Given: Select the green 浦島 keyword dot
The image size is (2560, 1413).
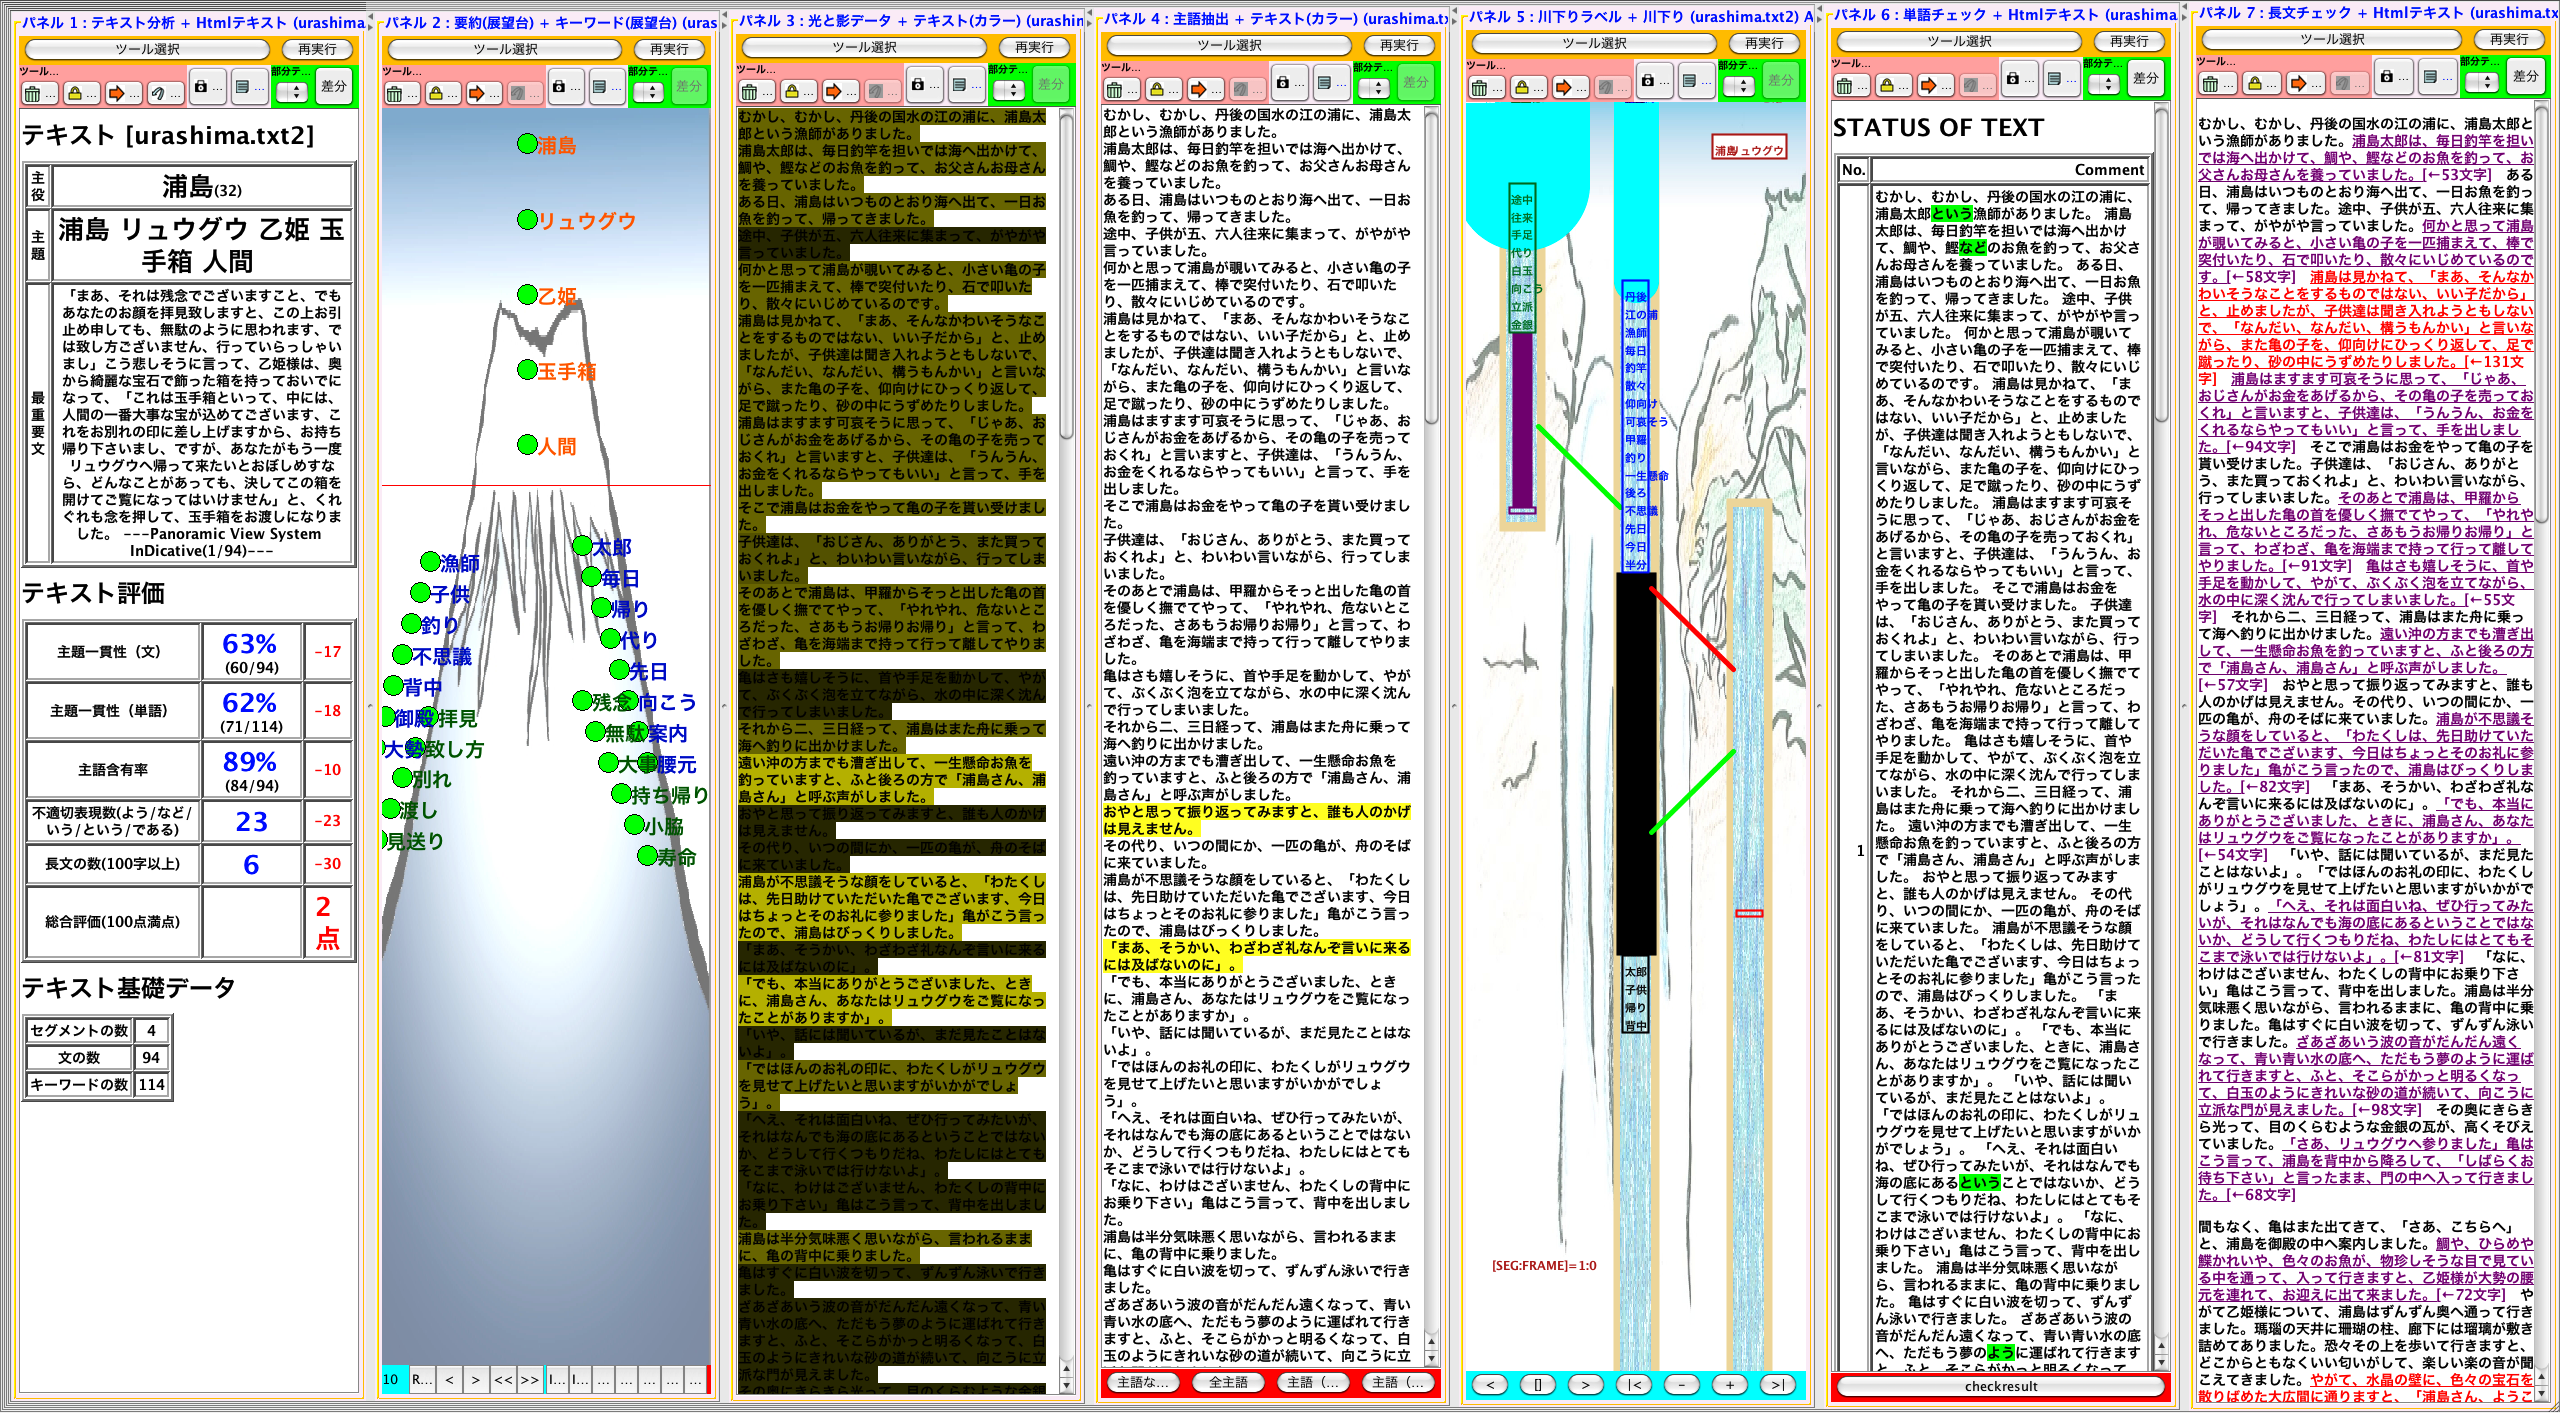Looking at the screenshot, I should 527,144.
